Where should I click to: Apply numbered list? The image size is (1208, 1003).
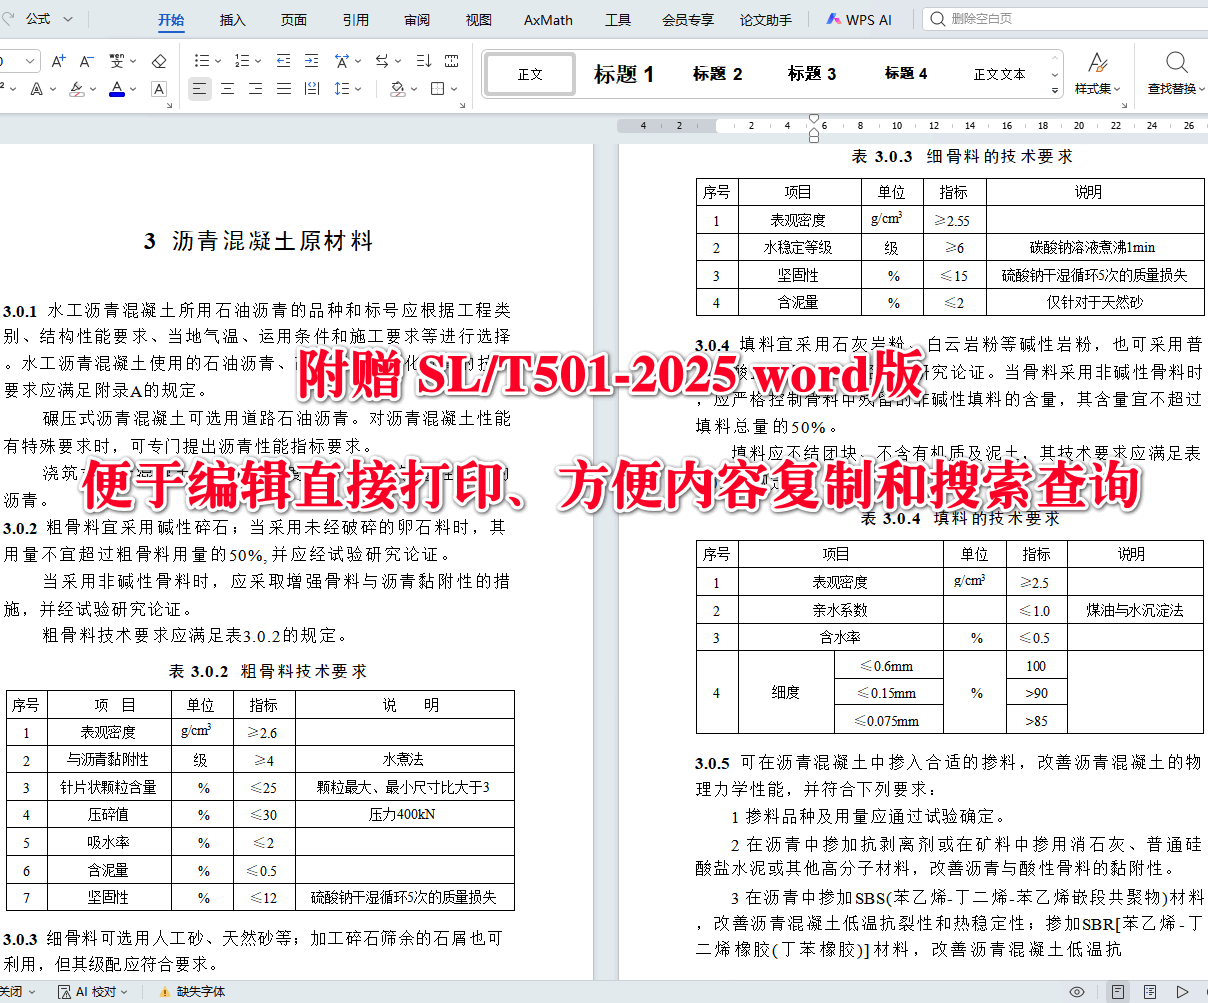pos(242,62)
